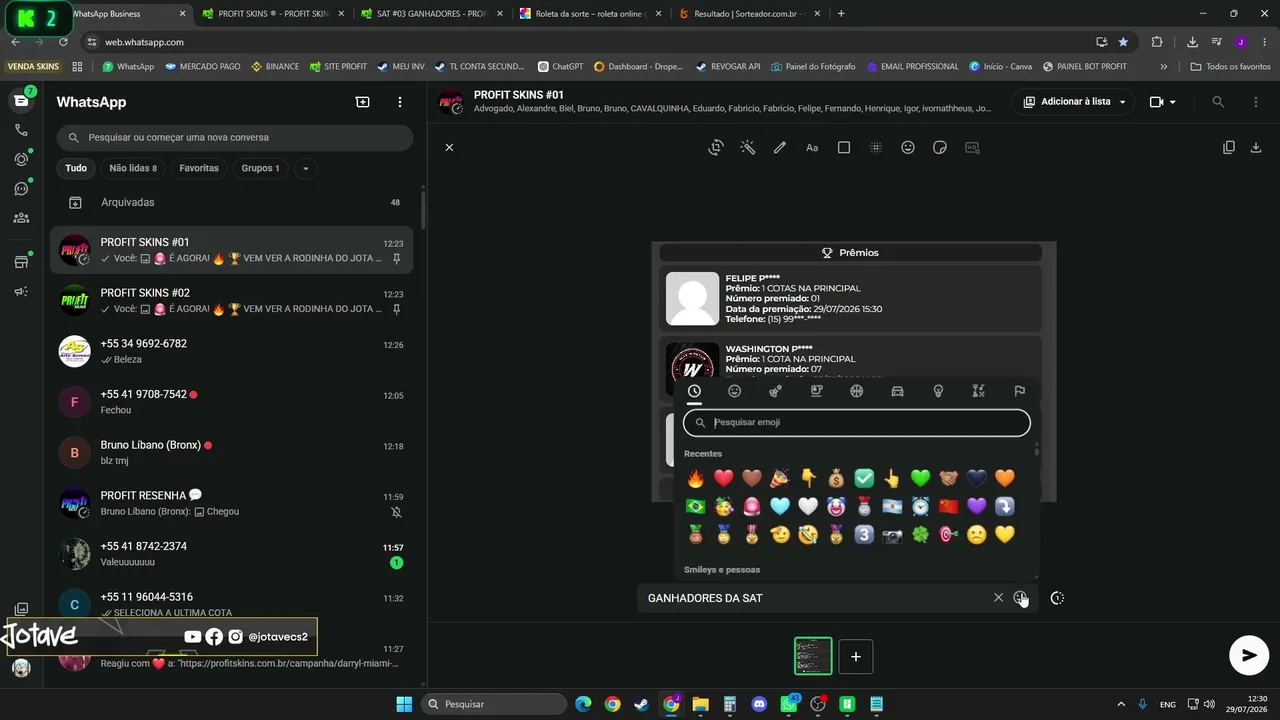Open the Bruno Líbano (Bronx) chat
The width and height of the screenshot is (1280, 720).
[x=232, y=453]
